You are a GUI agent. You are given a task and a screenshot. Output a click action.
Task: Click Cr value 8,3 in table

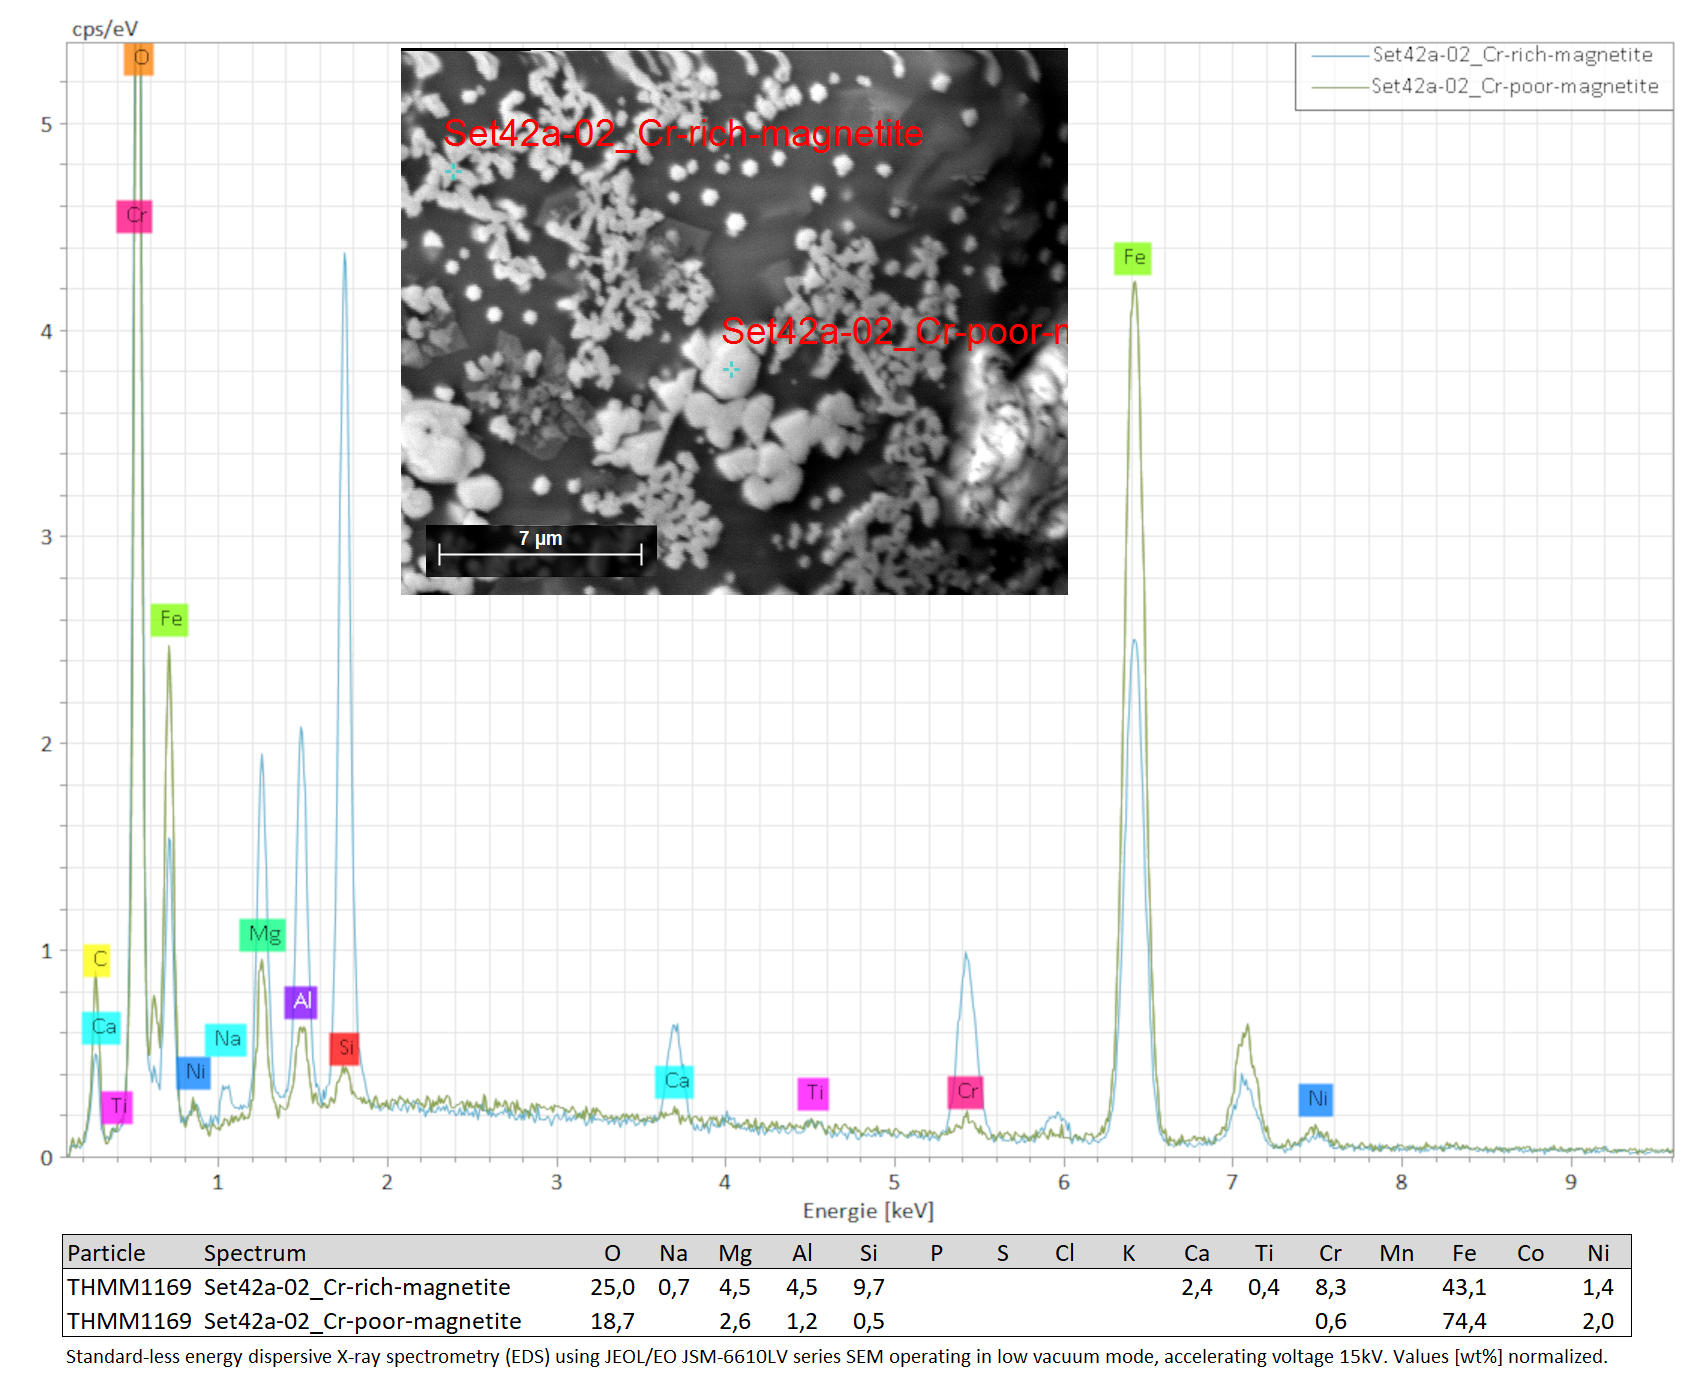[x=1330, y=1287]
